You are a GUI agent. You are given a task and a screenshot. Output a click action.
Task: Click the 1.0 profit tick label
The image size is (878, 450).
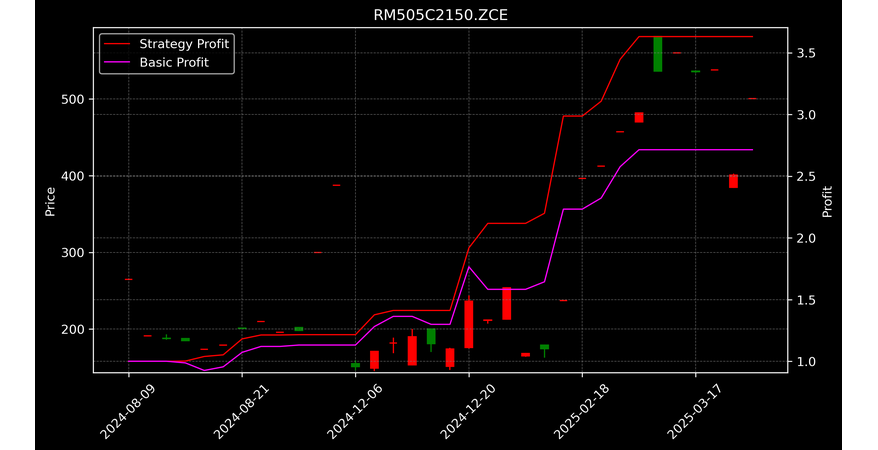pyautogui.click(x=804, y=362)
